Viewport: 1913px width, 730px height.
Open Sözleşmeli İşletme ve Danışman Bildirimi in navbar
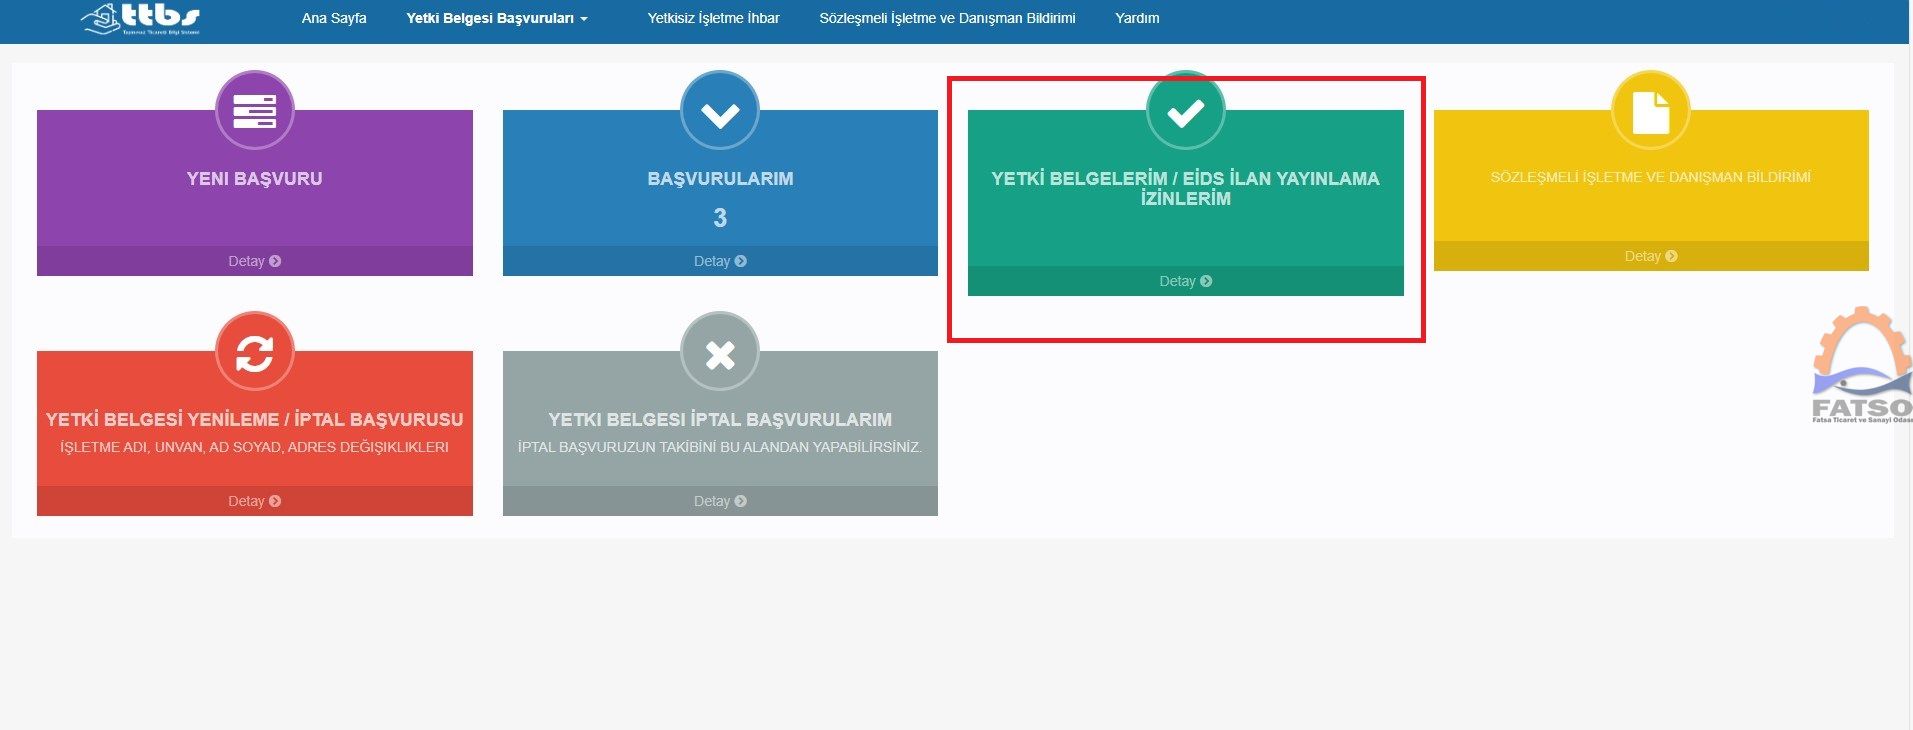point(947,18)
